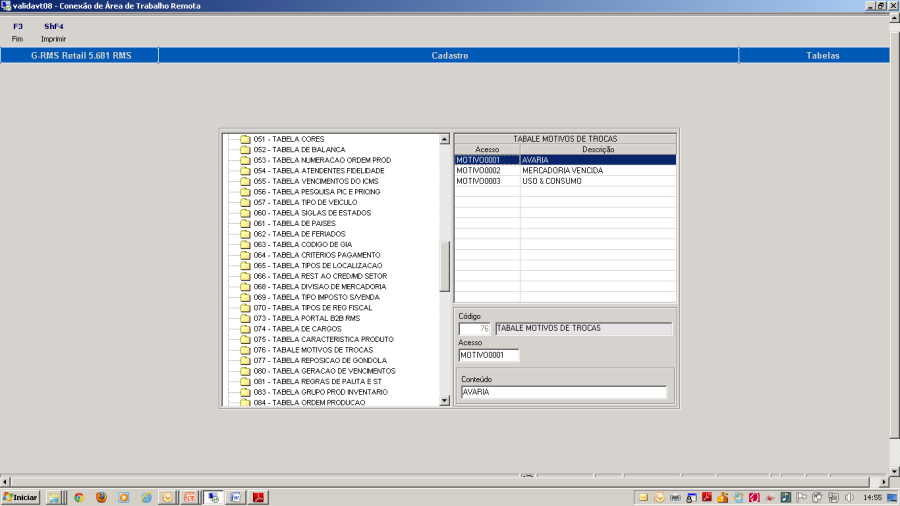Launch Google Chrome from taskbar
Viewport: 900px width, 506px height.
click(x=79, y=497)
